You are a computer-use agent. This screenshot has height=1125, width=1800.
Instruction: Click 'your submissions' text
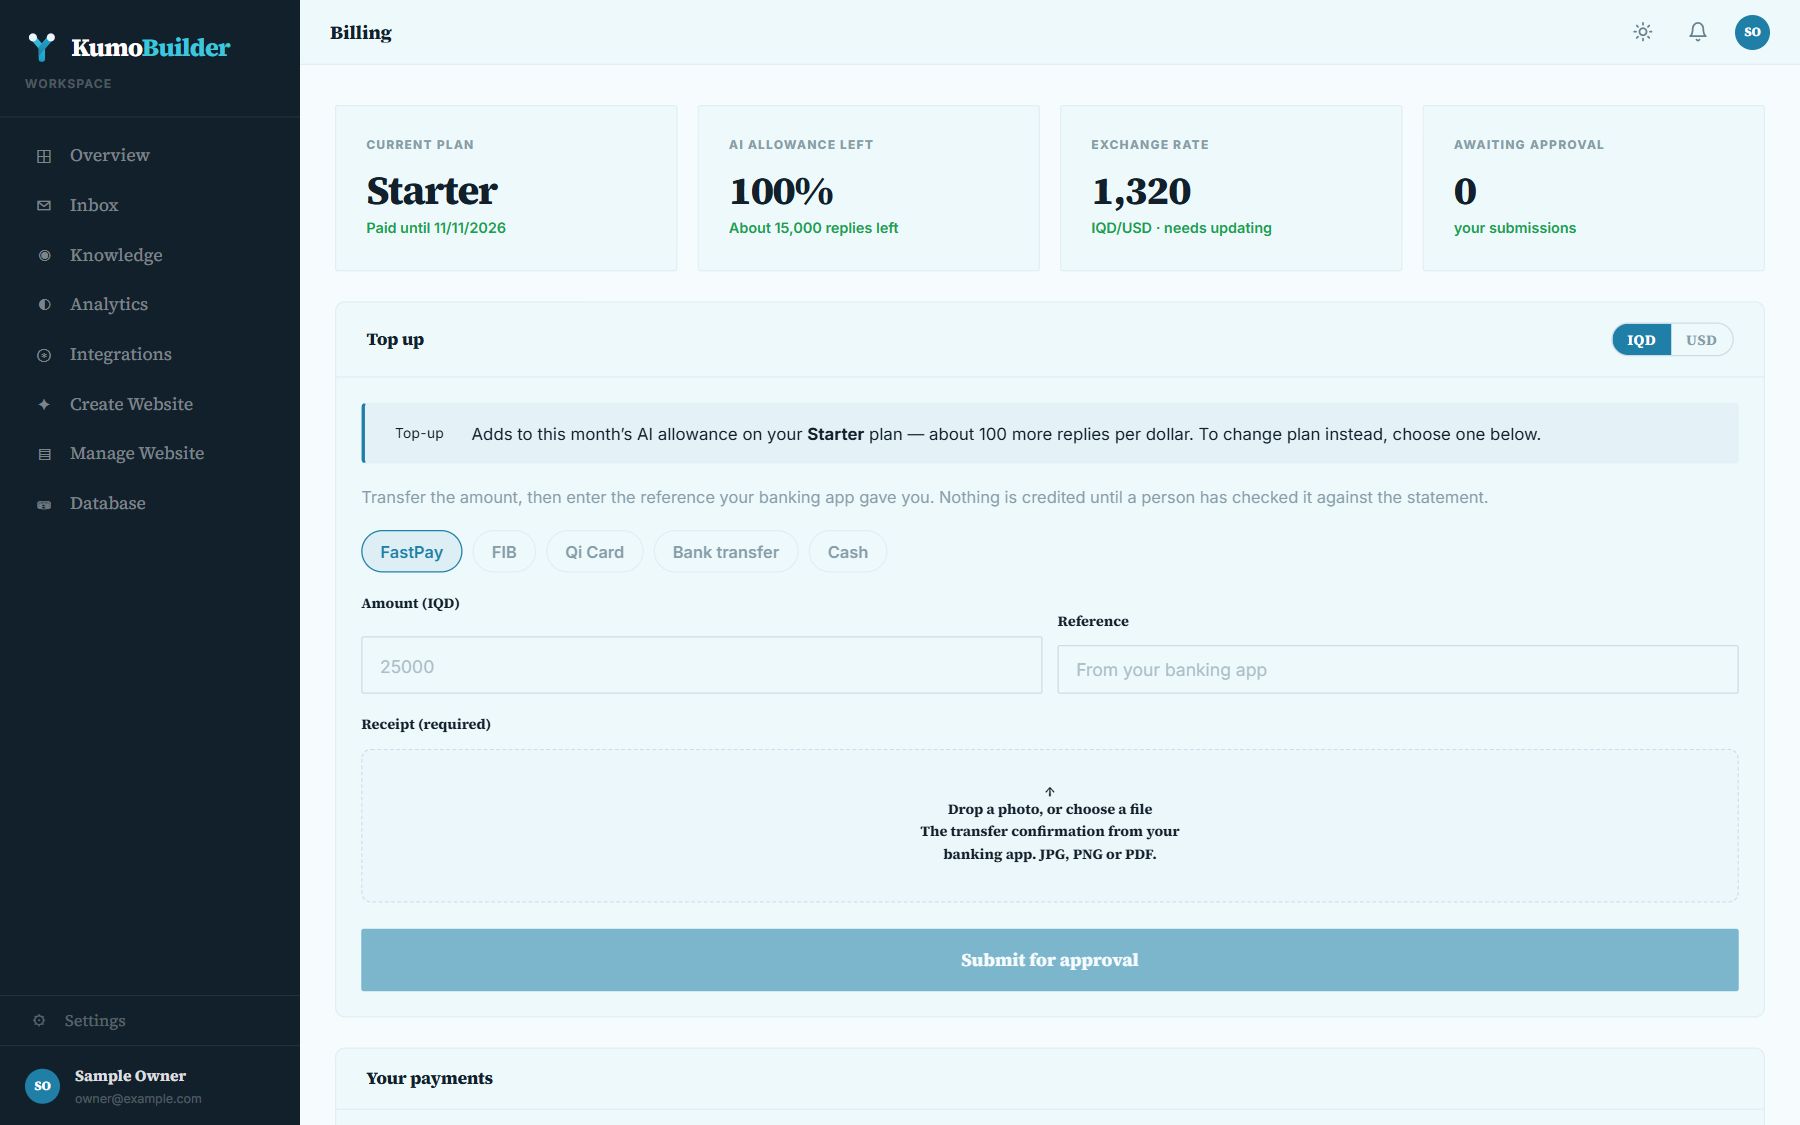point(1515,228)
